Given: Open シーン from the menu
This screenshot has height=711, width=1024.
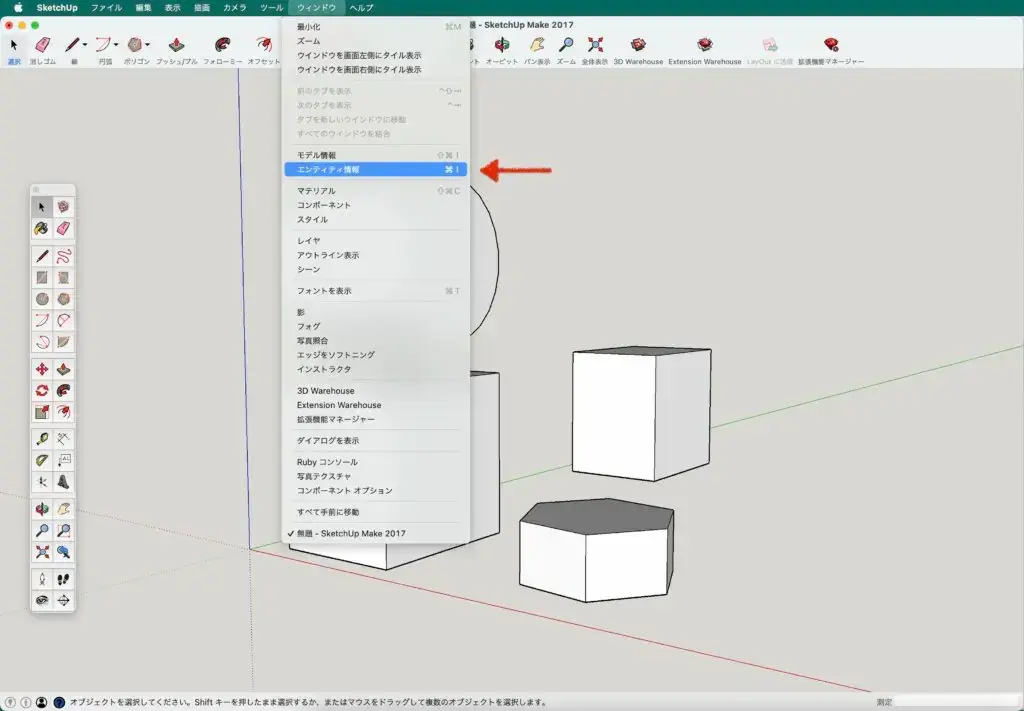Looking at the screenshot, I should click(376, 270).
